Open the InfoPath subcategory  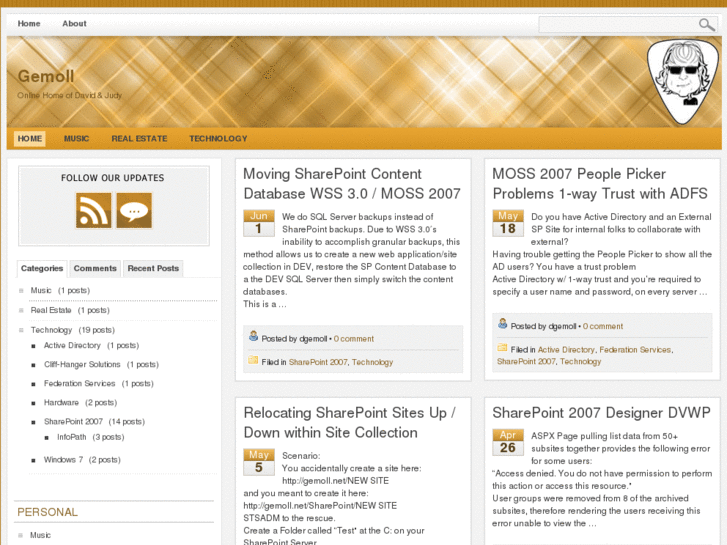tap(71, 437)
